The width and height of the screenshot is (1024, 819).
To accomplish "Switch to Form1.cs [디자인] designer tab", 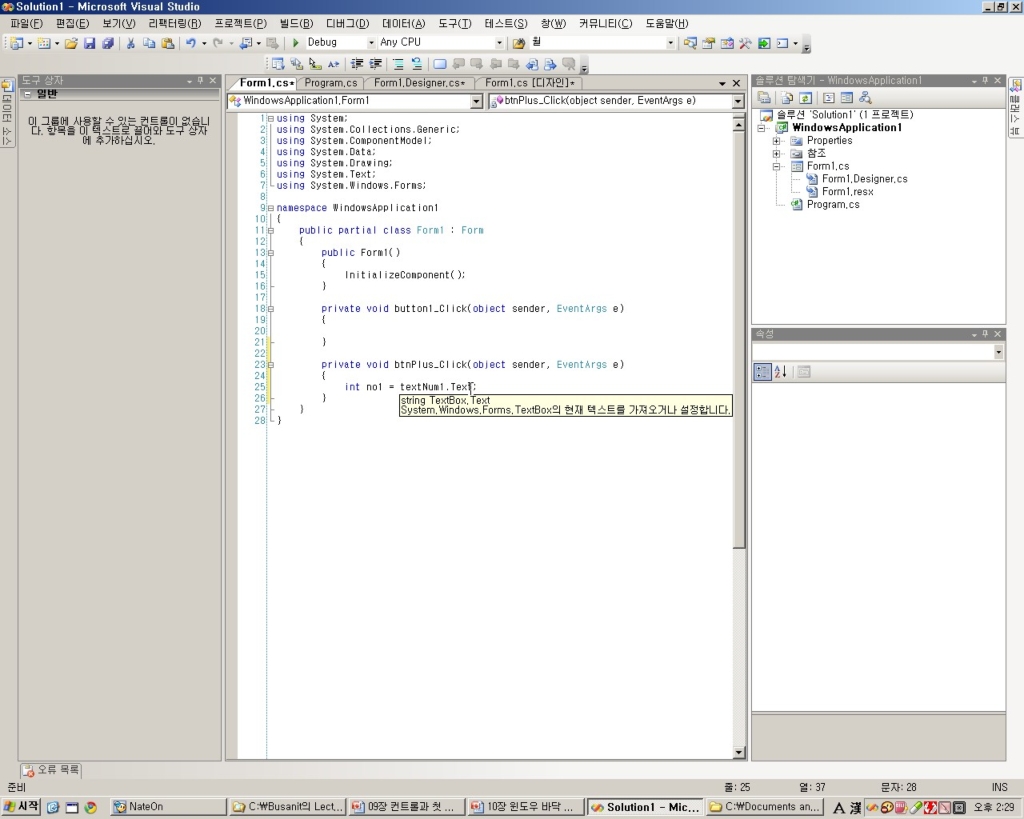I will coord(530,83).
